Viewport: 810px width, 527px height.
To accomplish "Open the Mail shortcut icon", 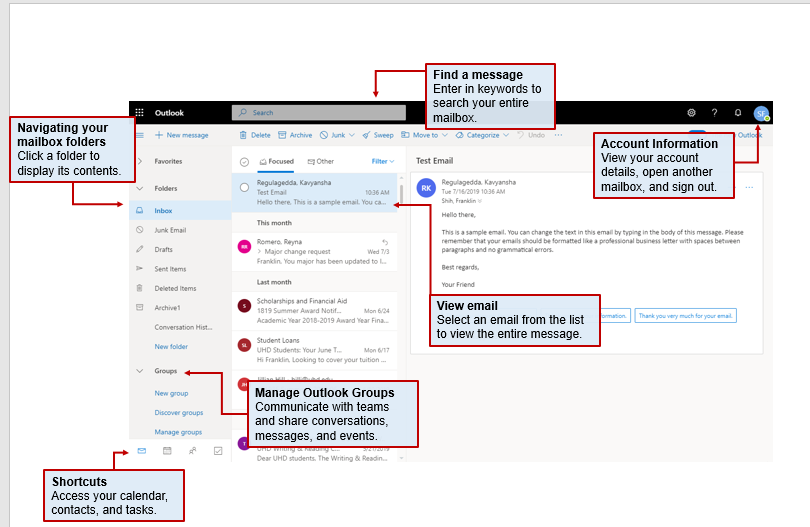I will coord(142,451).
